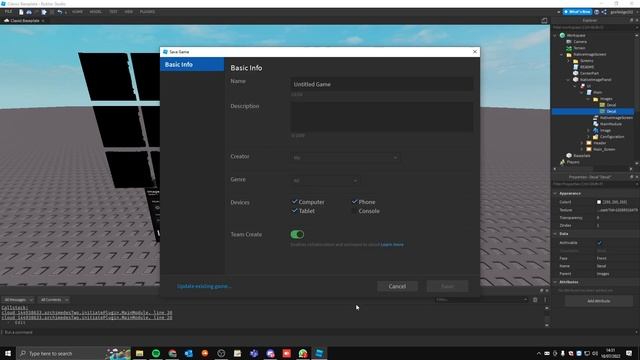This screenshot has width=640, height=360.
Task: Open the All Messages dropdown in Output
Action: 18,300
